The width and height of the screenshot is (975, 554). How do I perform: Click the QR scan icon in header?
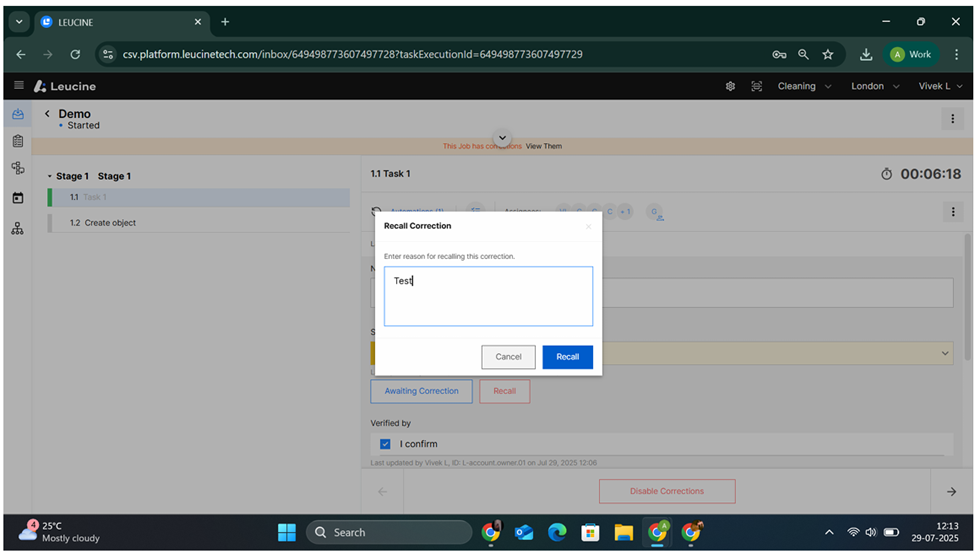[x=756, y=86]
